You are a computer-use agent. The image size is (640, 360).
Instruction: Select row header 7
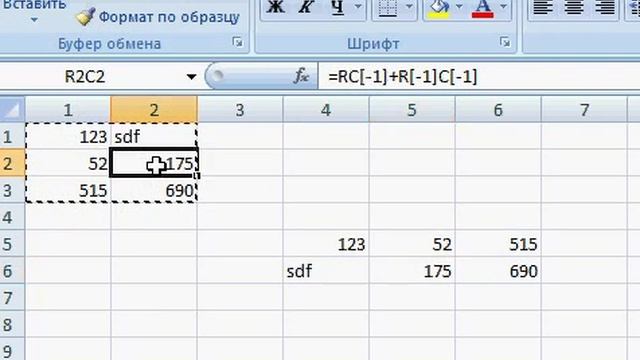[x=12, y=298]
